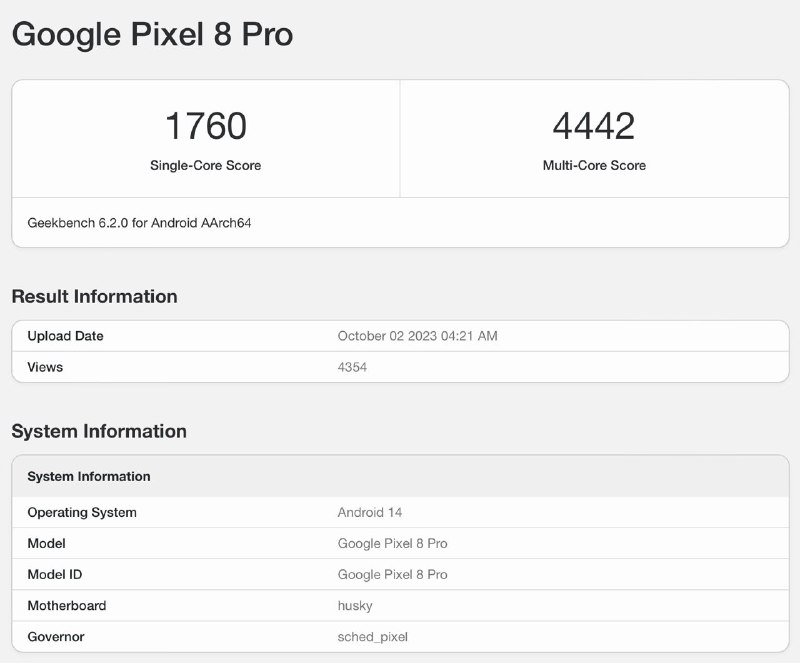The image size is (800, 663).
Task: Select Geekbench 6.2.0 for Android AArch64 text
Action: point(139,223)
